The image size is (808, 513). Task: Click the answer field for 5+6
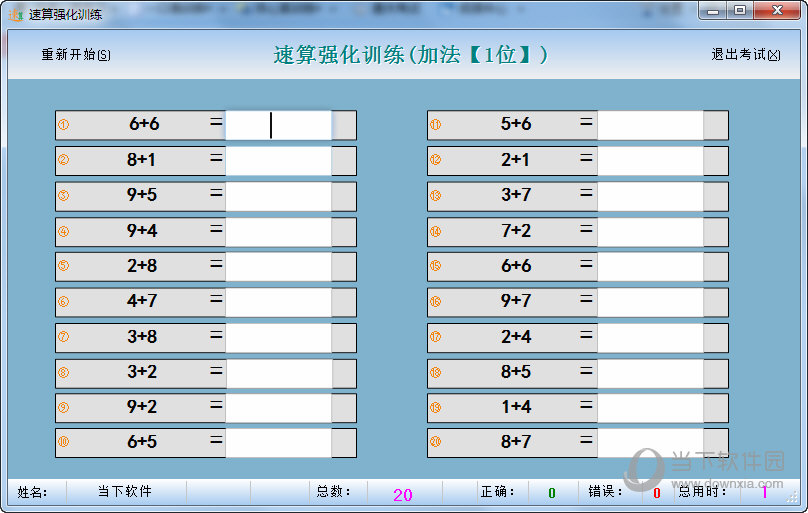point(651,125)
